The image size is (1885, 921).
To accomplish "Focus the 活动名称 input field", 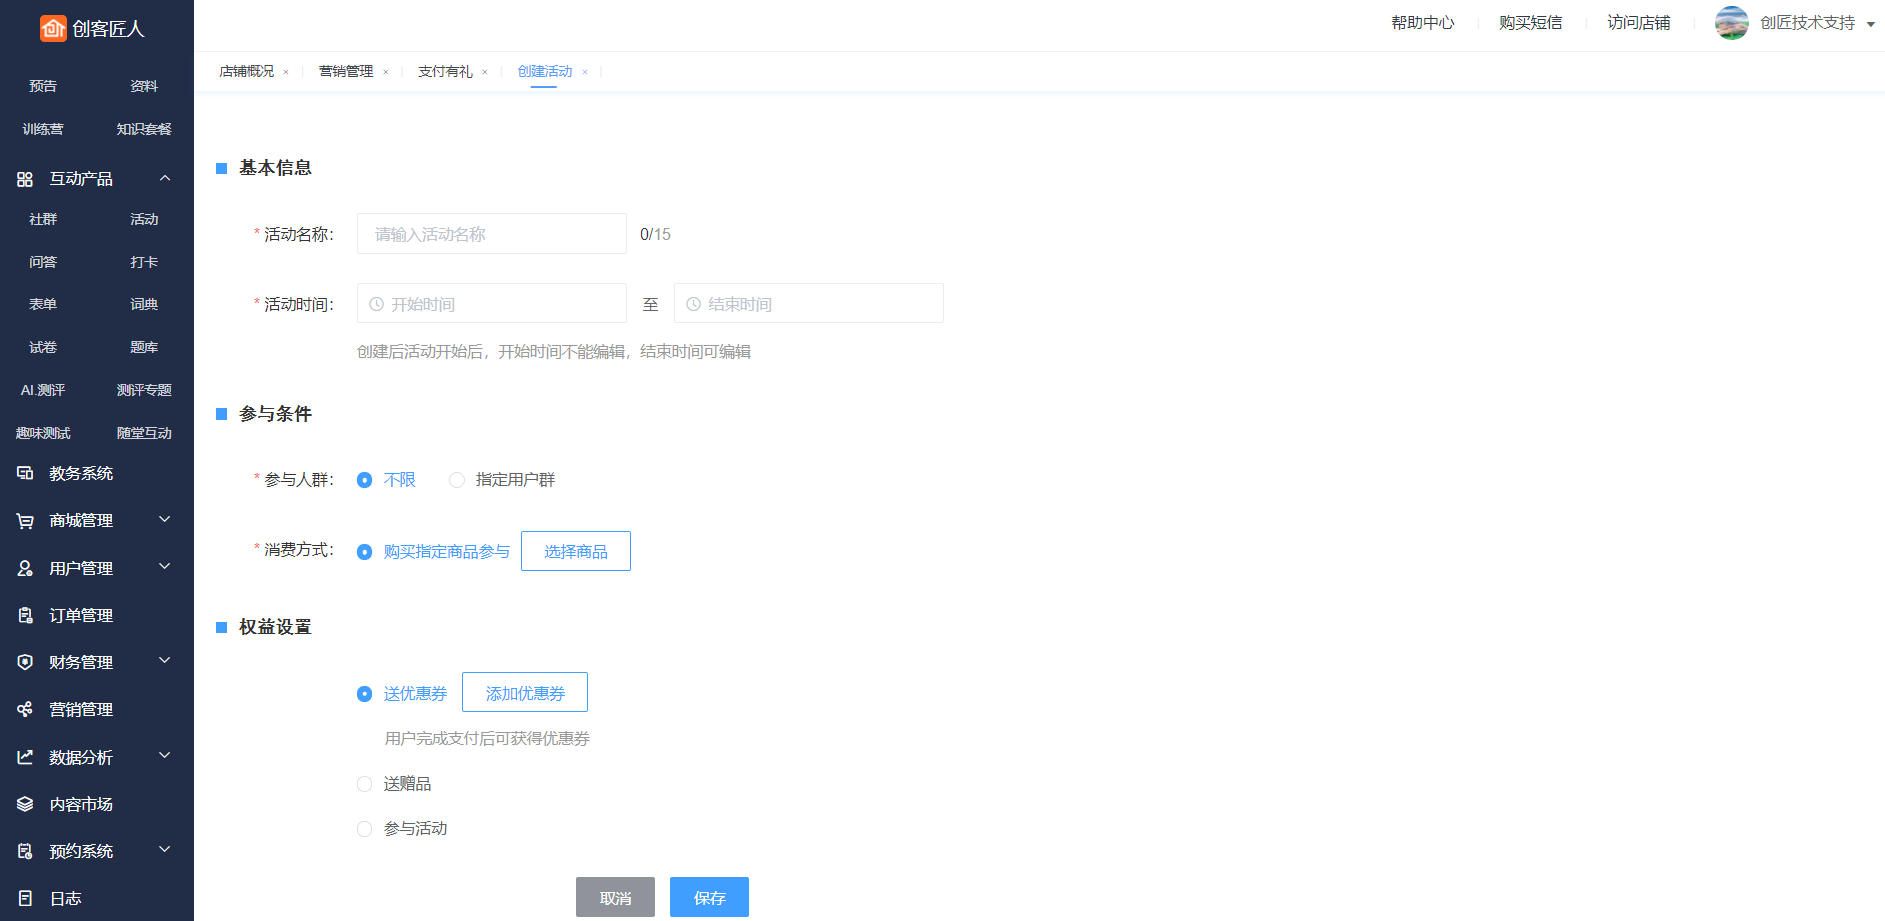I will click(x=491, y=234).
